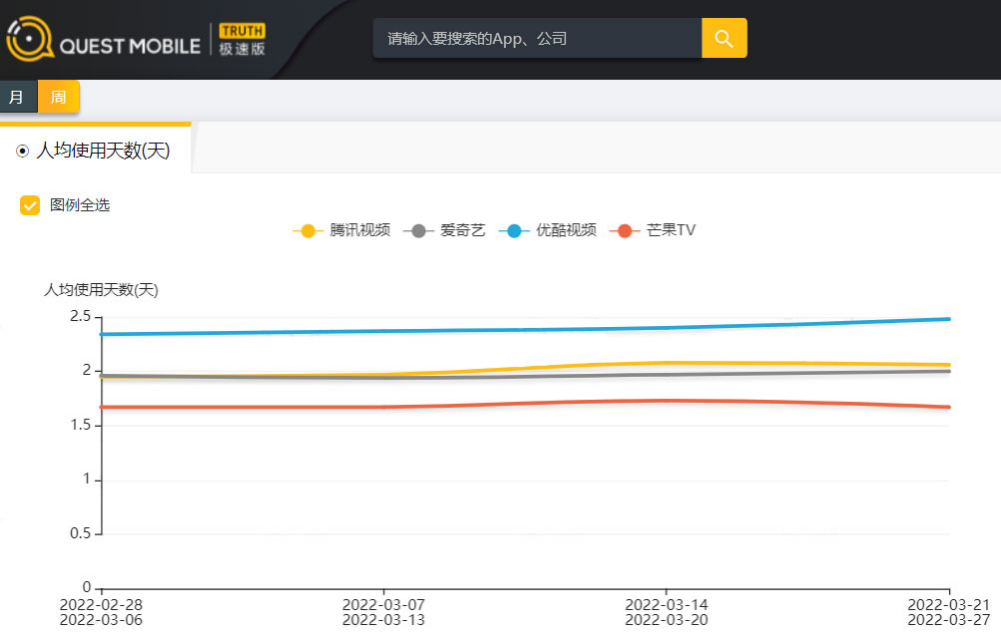1001x636 pixels.
Task: Click the 2.5 y-axis value label
Action: pyautogui.click(x=80, y=316)
